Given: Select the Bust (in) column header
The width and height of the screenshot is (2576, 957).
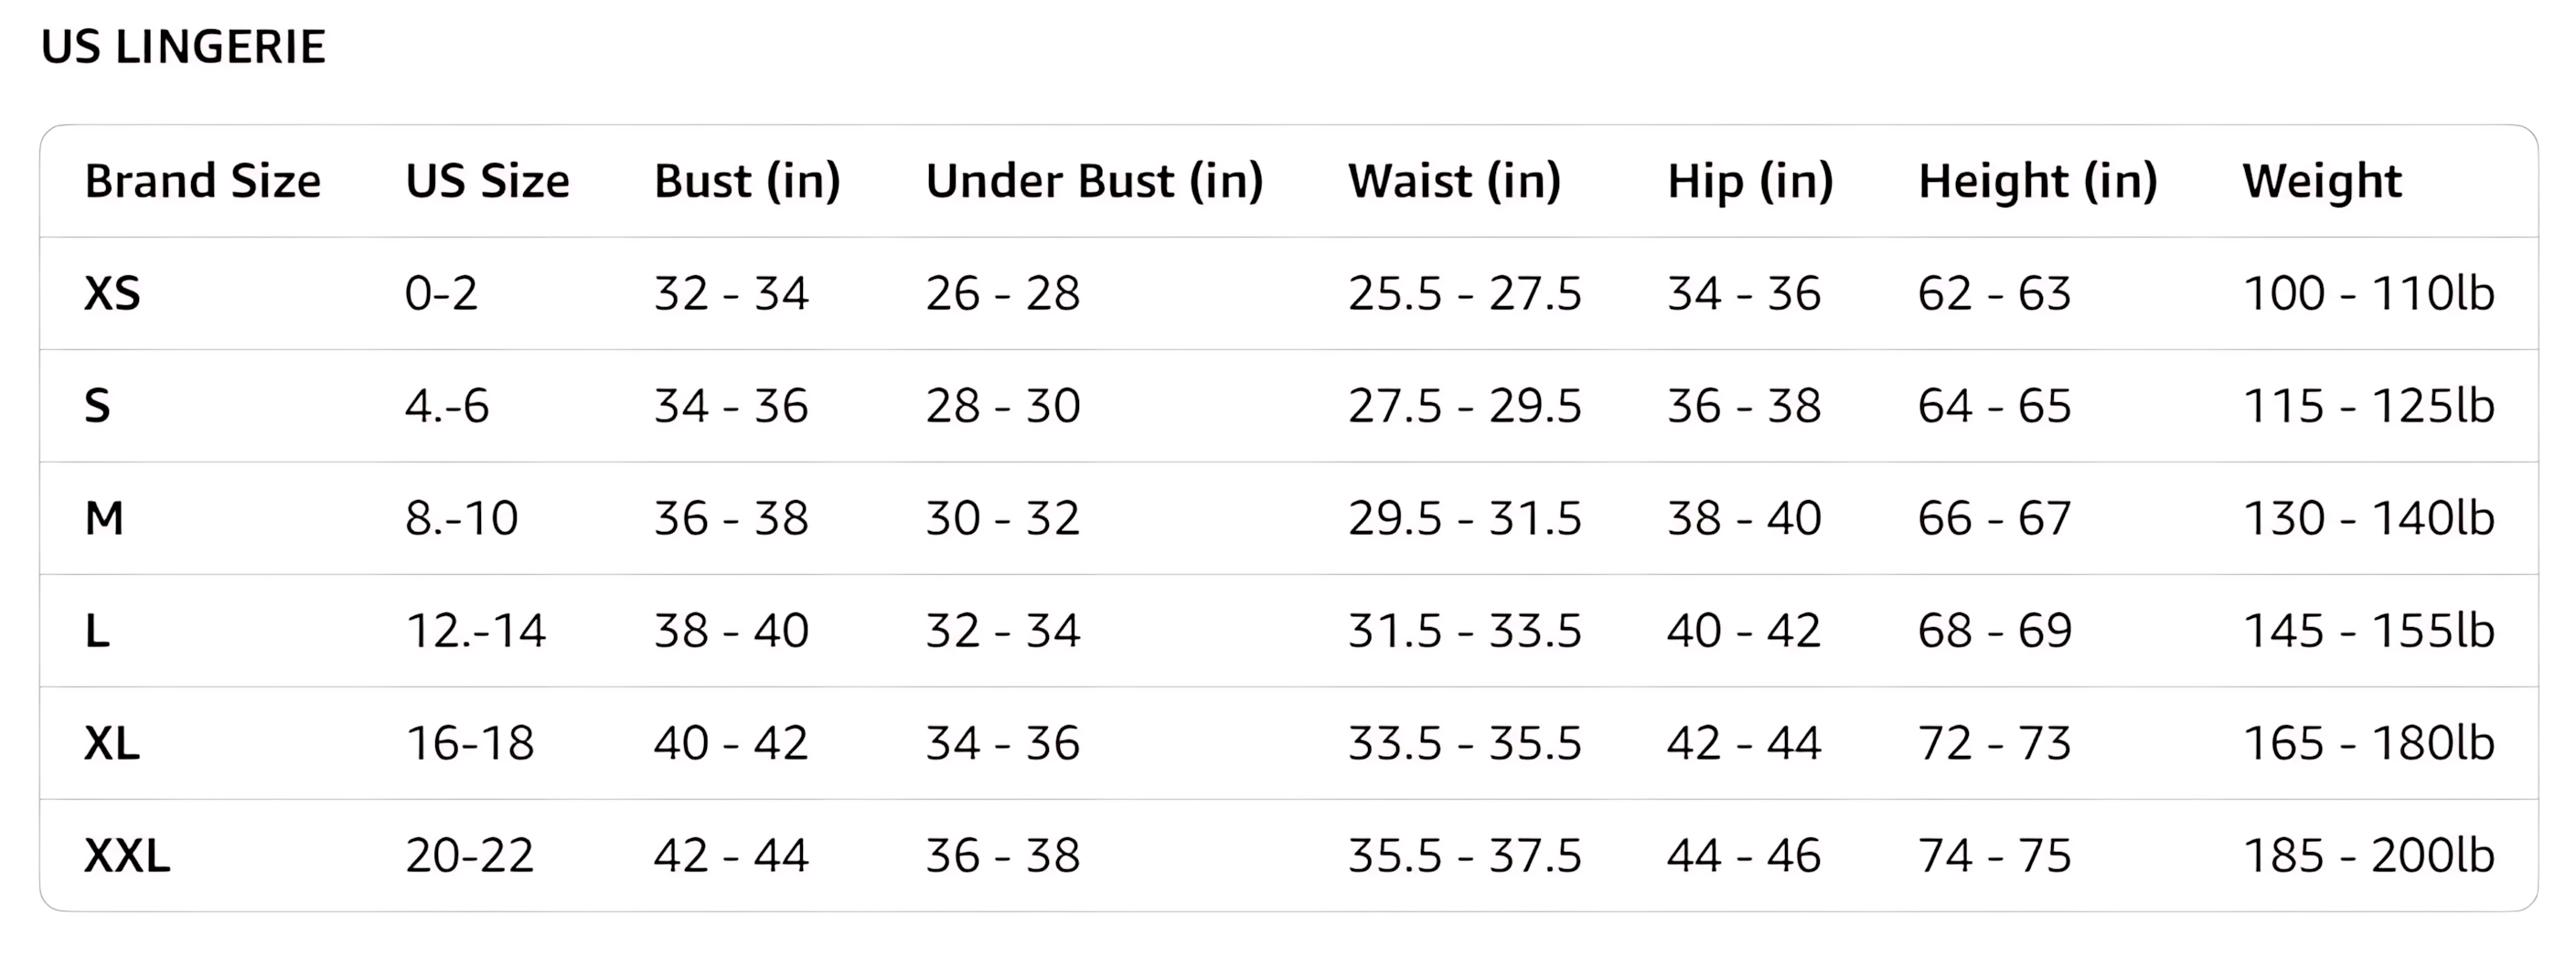Looking at the screenshot, I should click(x=747, y=181).
